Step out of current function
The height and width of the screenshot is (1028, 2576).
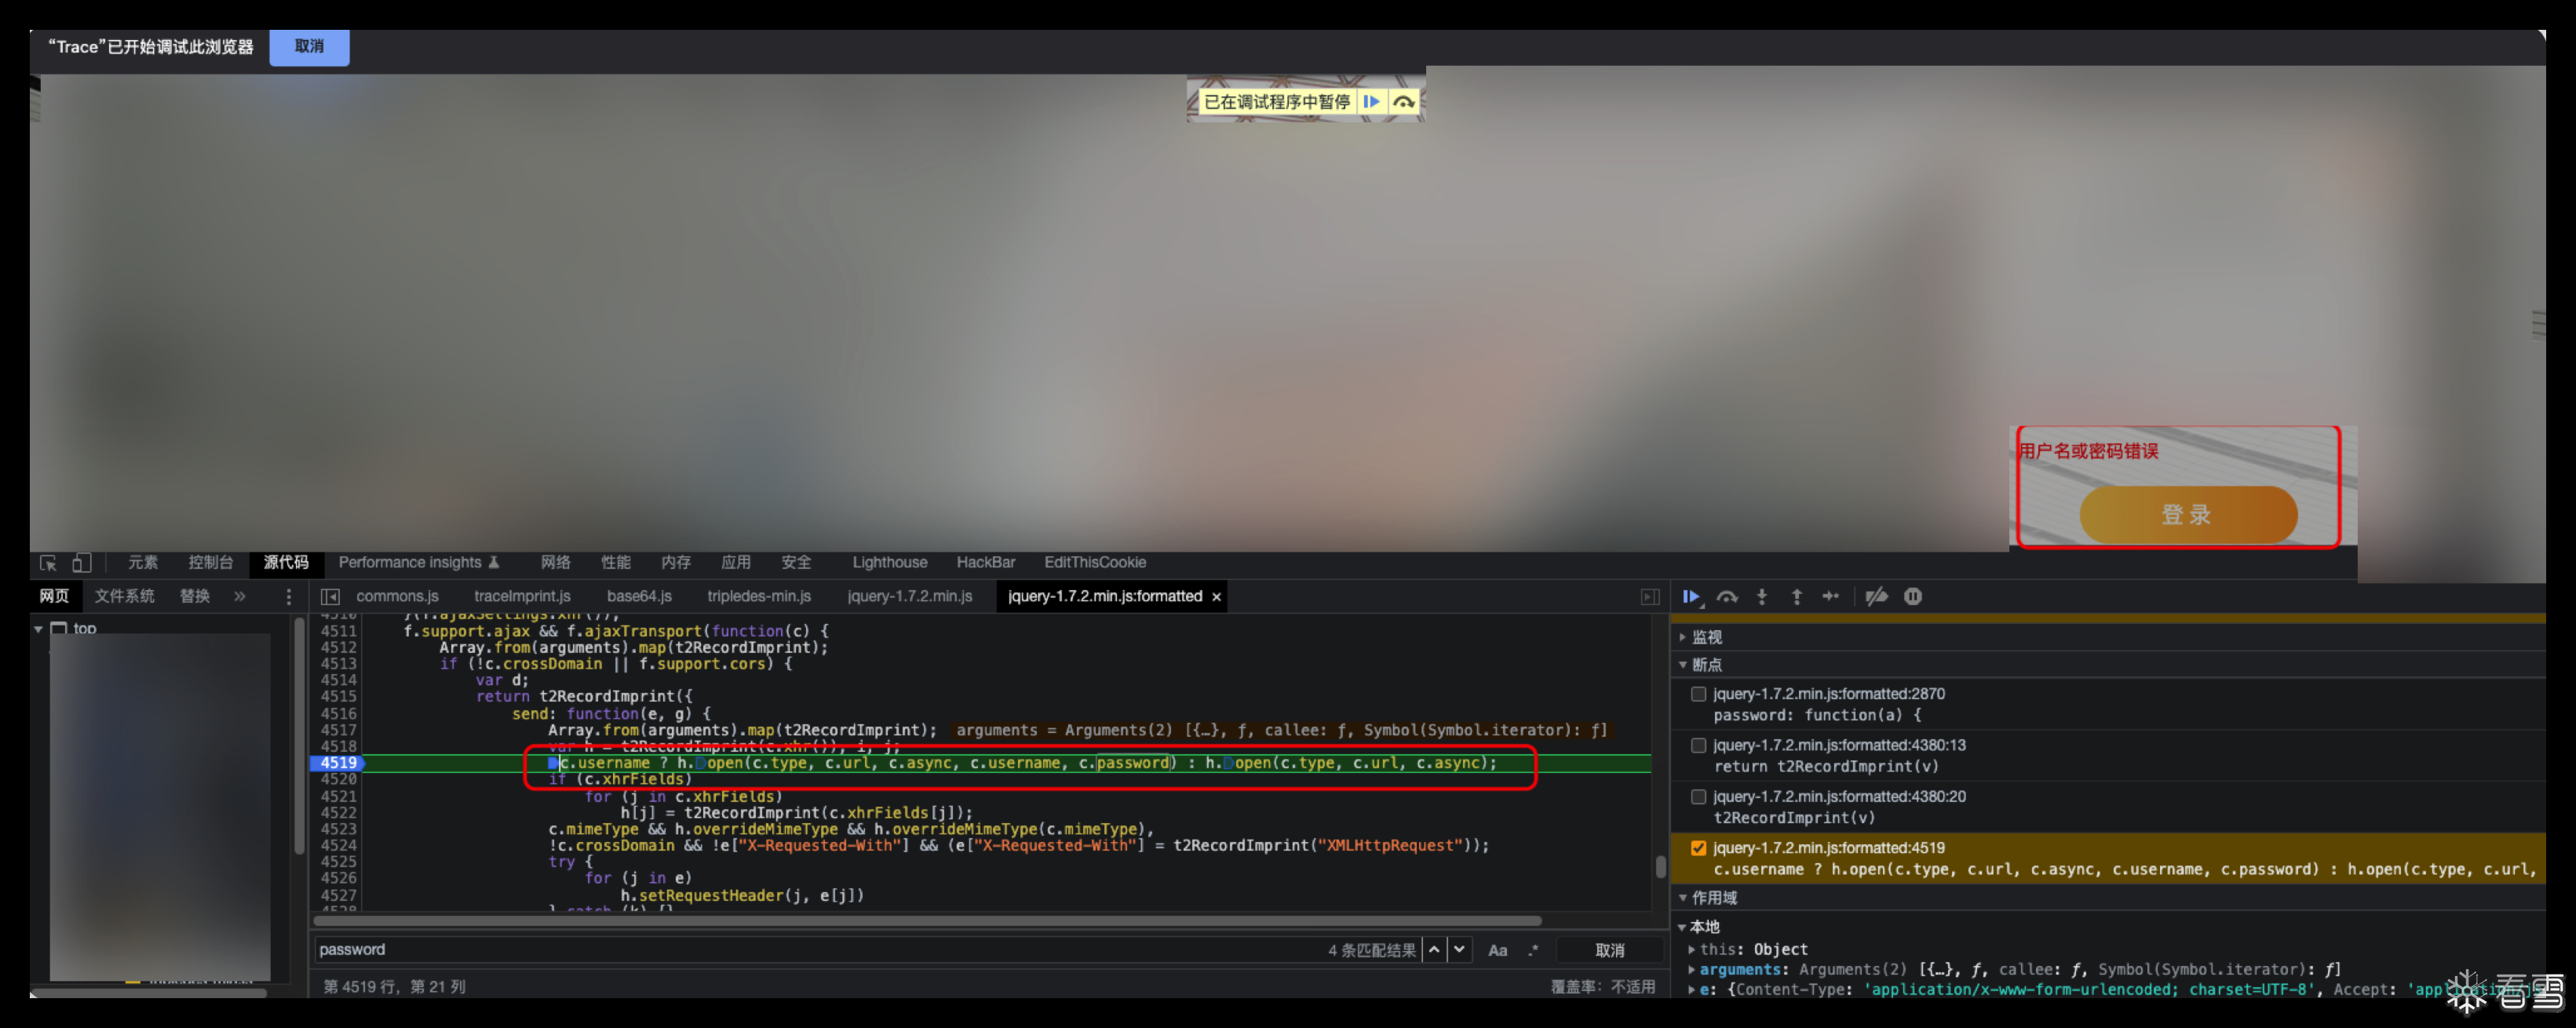(1797, 597)
